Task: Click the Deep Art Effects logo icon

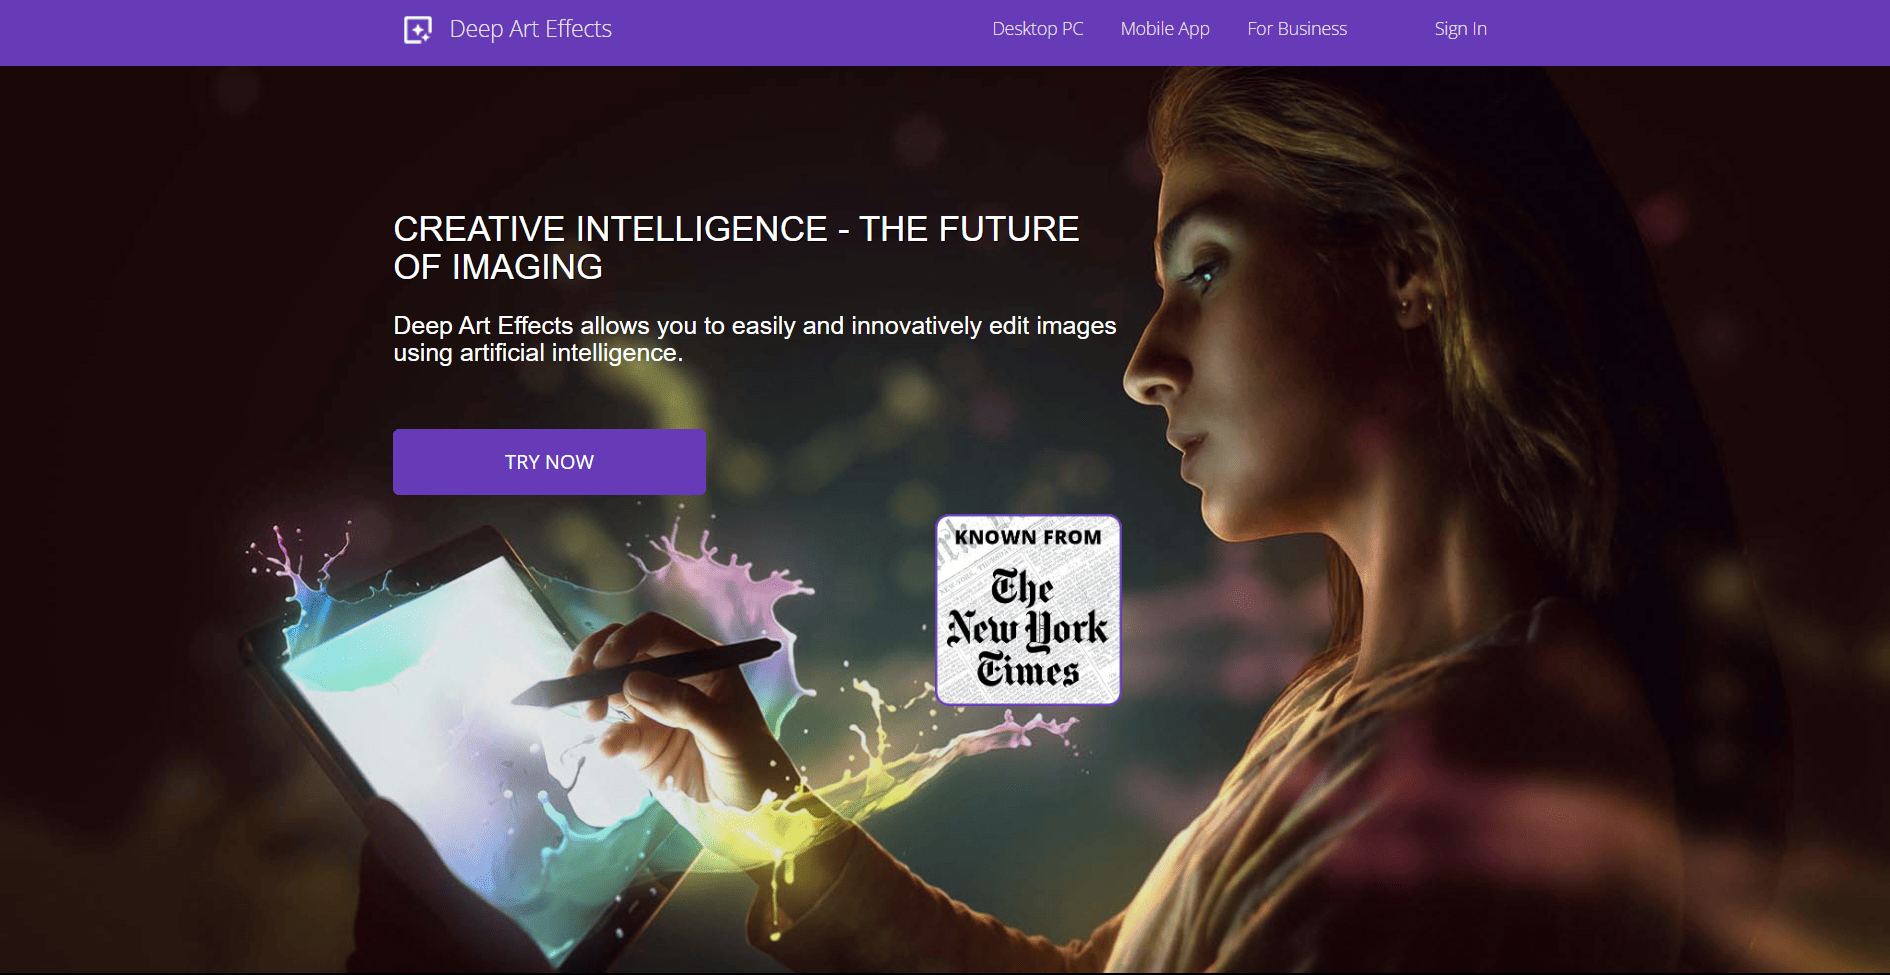Action: click(417, 30)
